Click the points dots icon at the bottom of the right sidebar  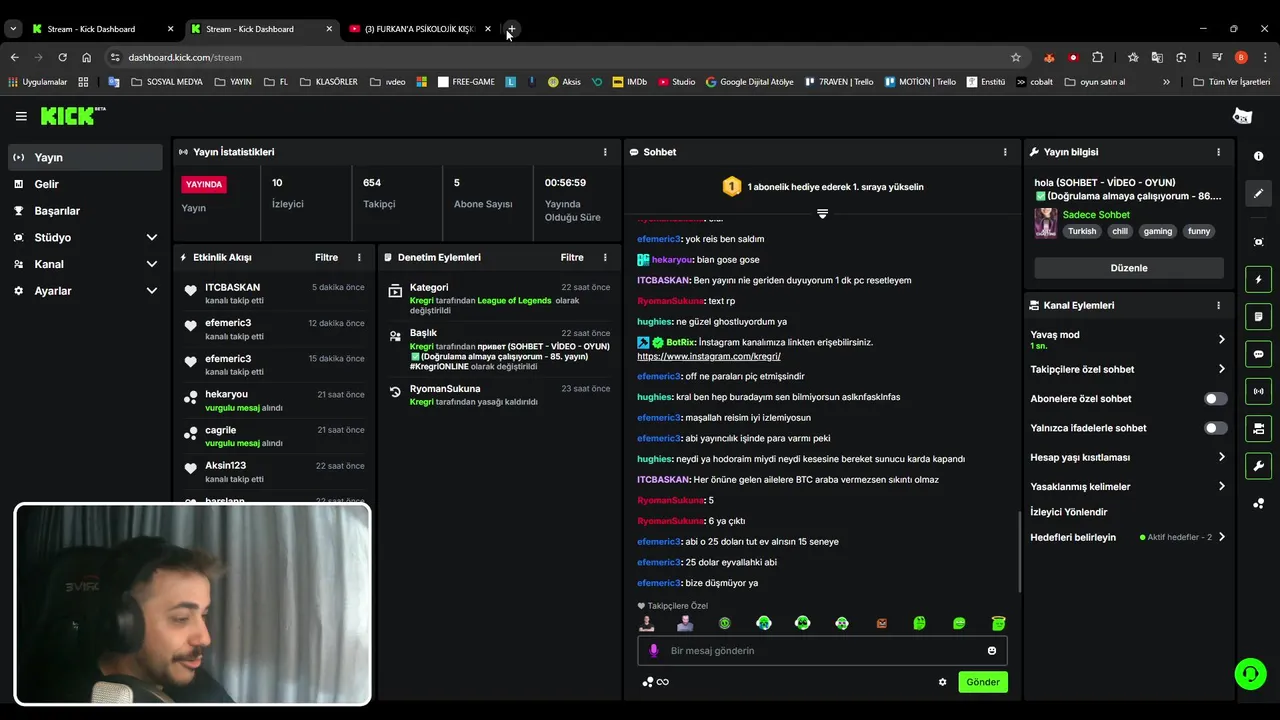click(x=1258, y=503)
